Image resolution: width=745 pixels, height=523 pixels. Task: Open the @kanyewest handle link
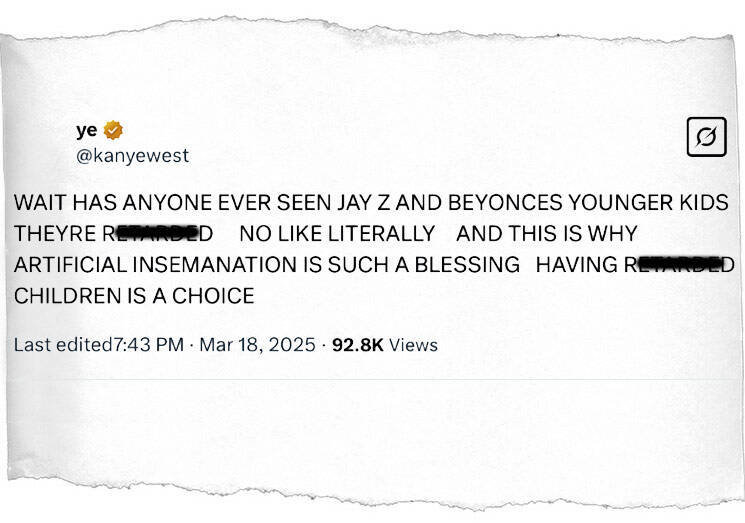click(132, 155)
